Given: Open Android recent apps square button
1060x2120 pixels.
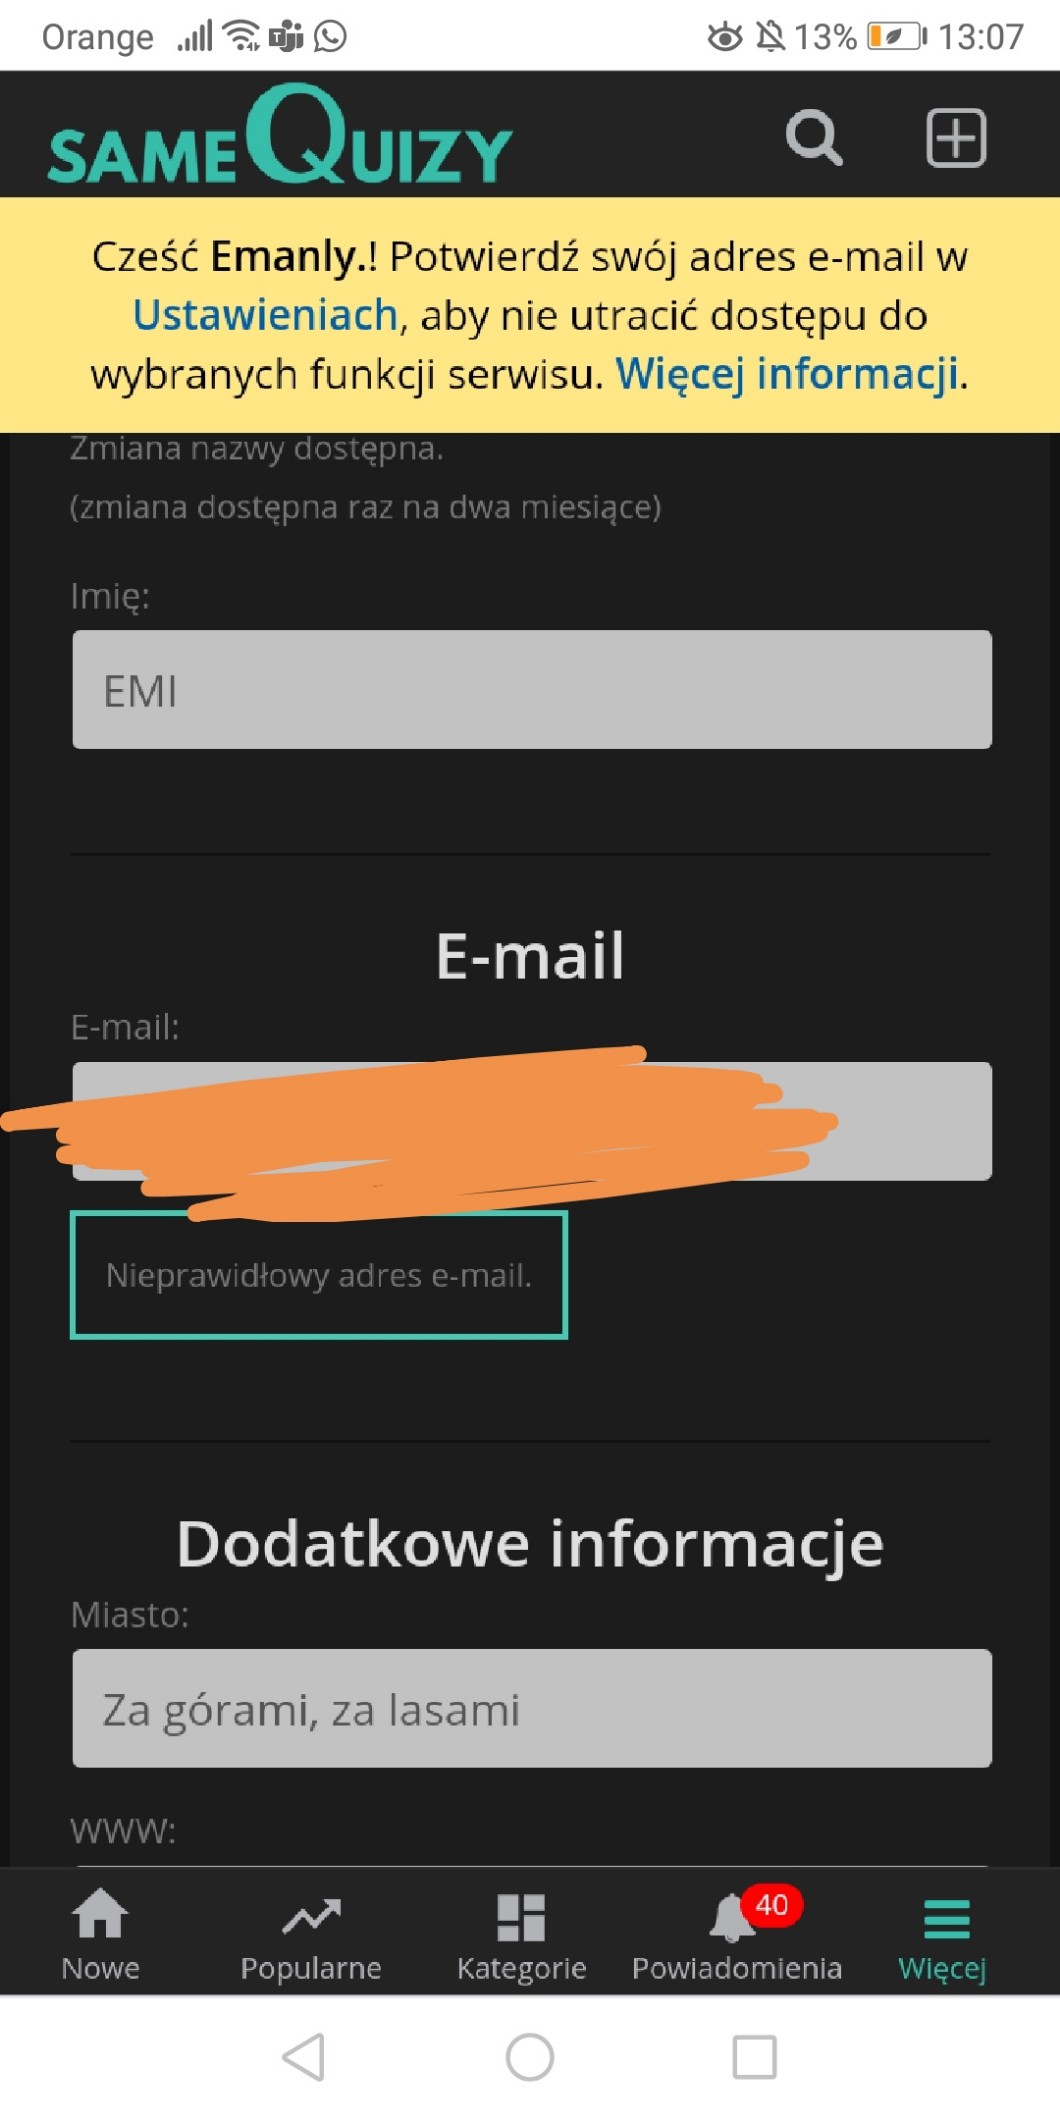Looking at the screenshot, I should tap(755, 2057).
